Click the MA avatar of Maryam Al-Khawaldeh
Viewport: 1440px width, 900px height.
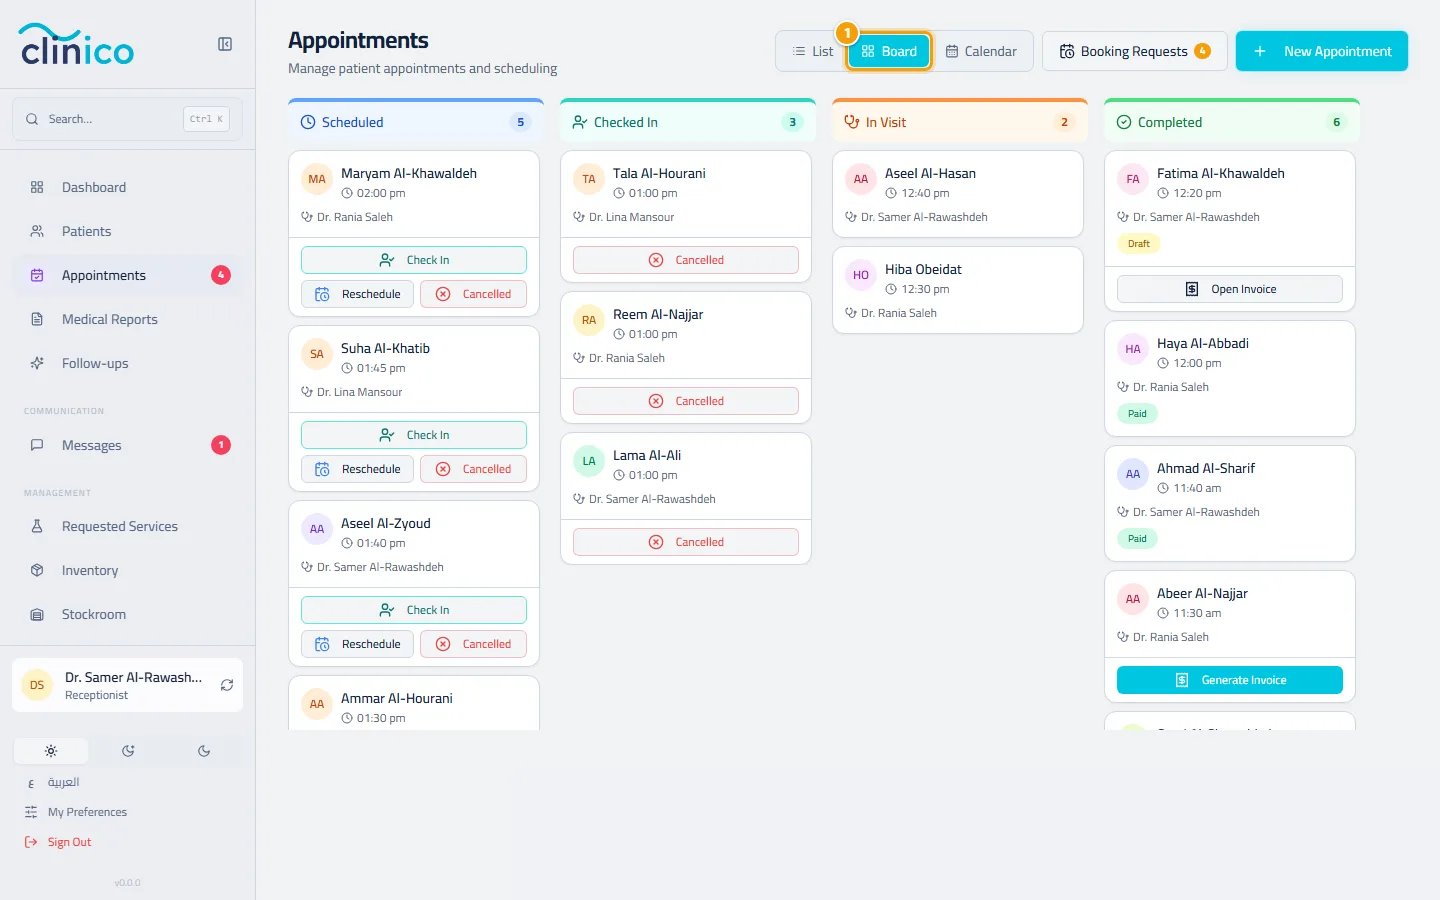point(317,179)
